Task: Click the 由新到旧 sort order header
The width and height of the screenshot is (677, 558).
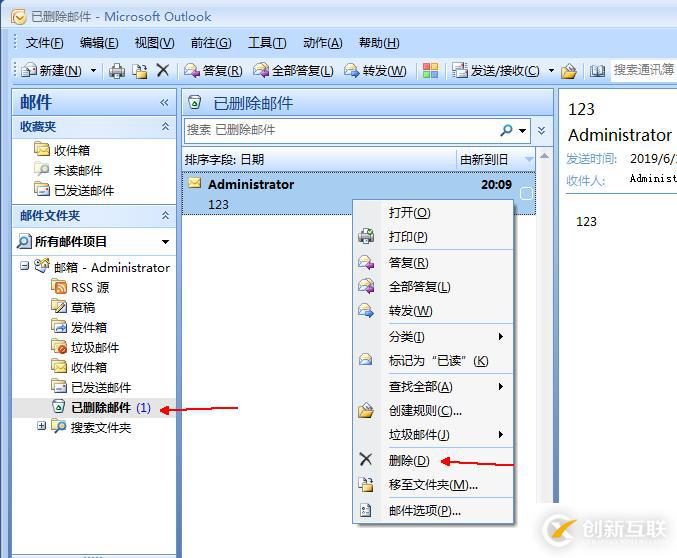Action: [496, 159]
